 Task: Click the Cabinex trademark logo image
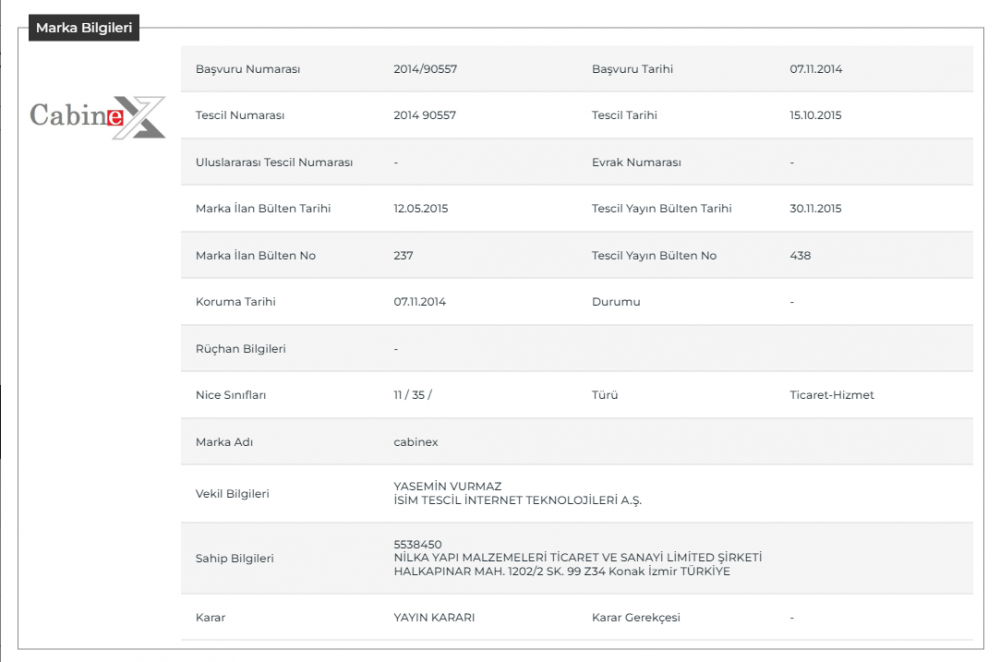[97, 117]
